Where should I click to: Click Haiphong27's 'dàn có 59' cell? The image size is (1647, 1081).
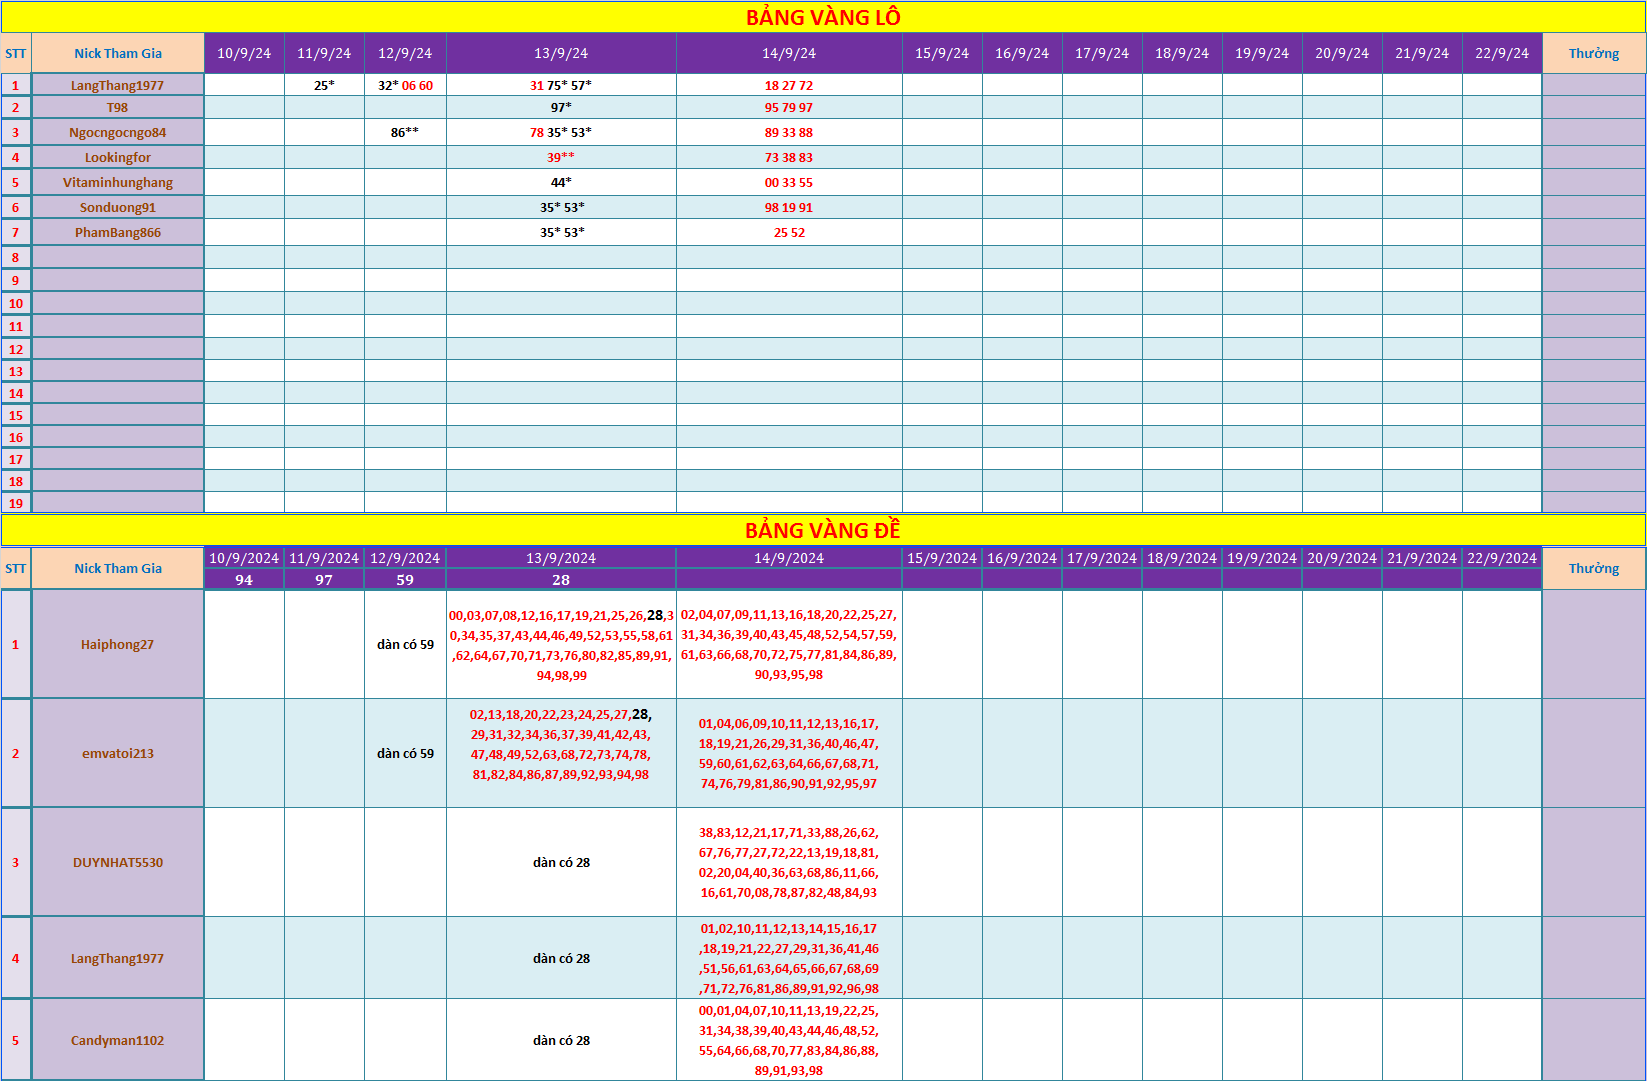point(405,644)
